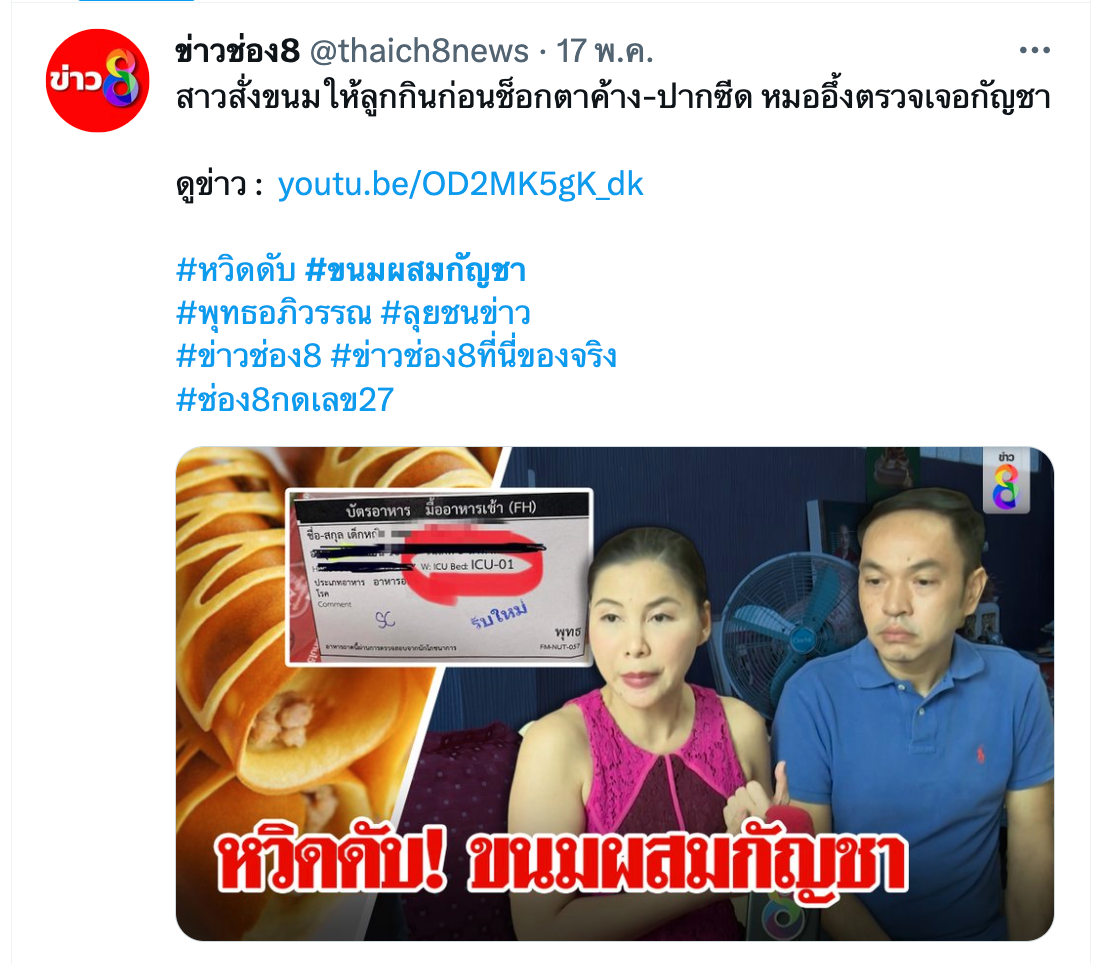Open the #ลุยชนข่าว hashtag
Viewport: 1118px width, 964px height.
click(456, 314)
